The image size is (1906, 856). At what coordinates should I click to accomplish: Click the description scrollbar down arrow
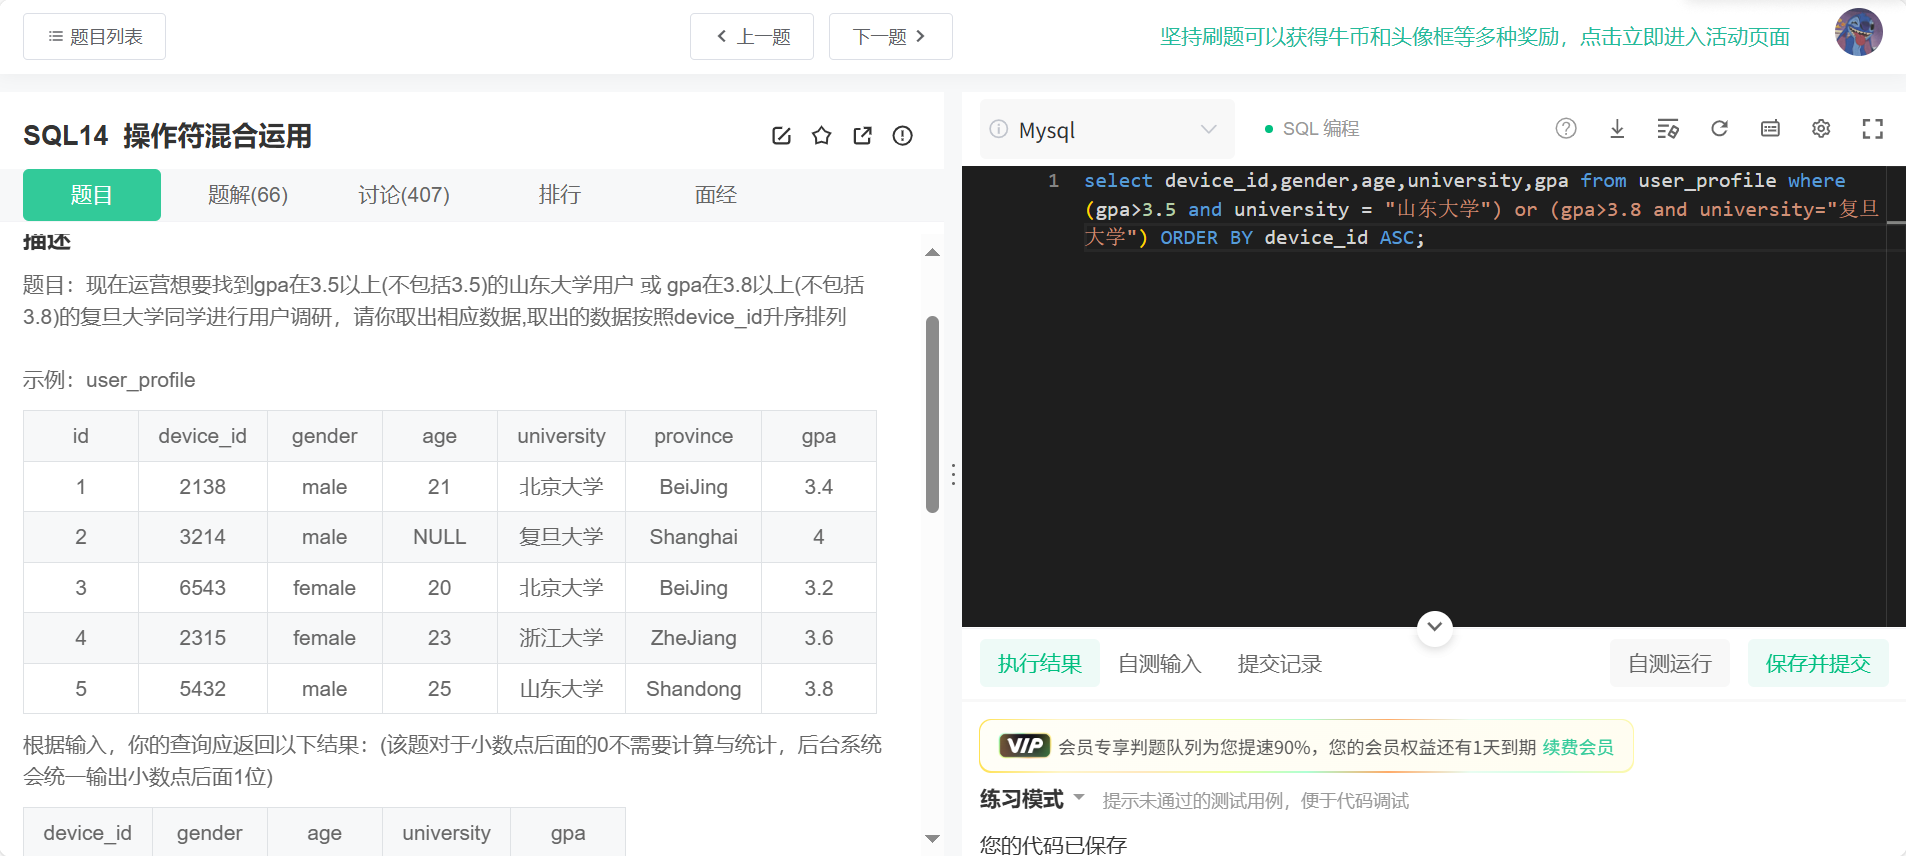click(x=932, y=838)
